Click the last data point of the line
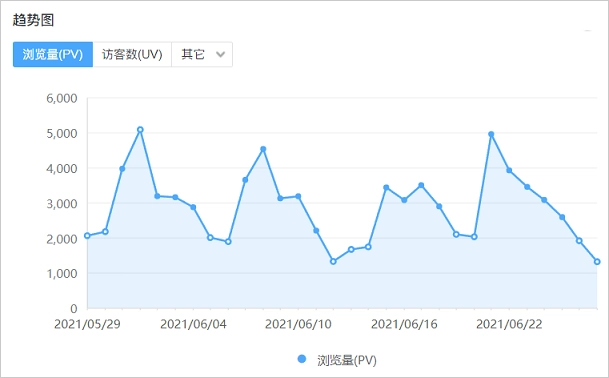 tap(597, 262)
